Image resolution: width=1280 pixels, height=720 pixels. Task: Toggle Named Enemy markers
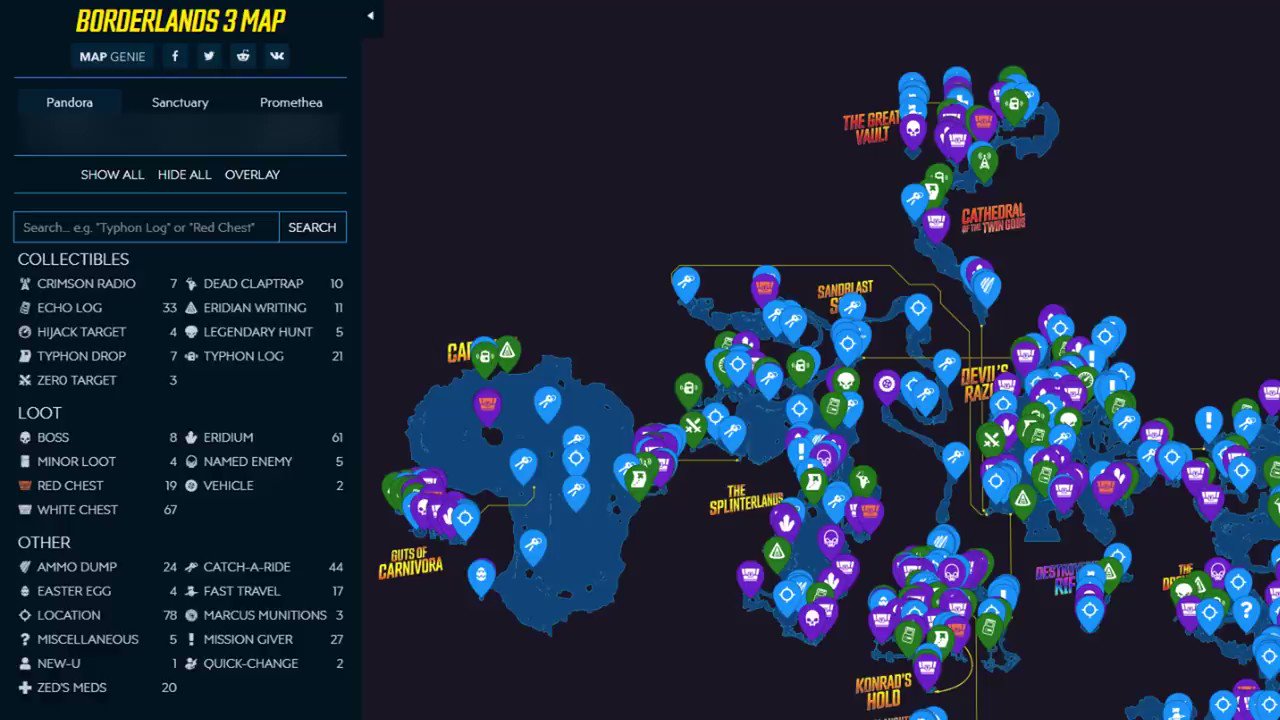[264, 461]
